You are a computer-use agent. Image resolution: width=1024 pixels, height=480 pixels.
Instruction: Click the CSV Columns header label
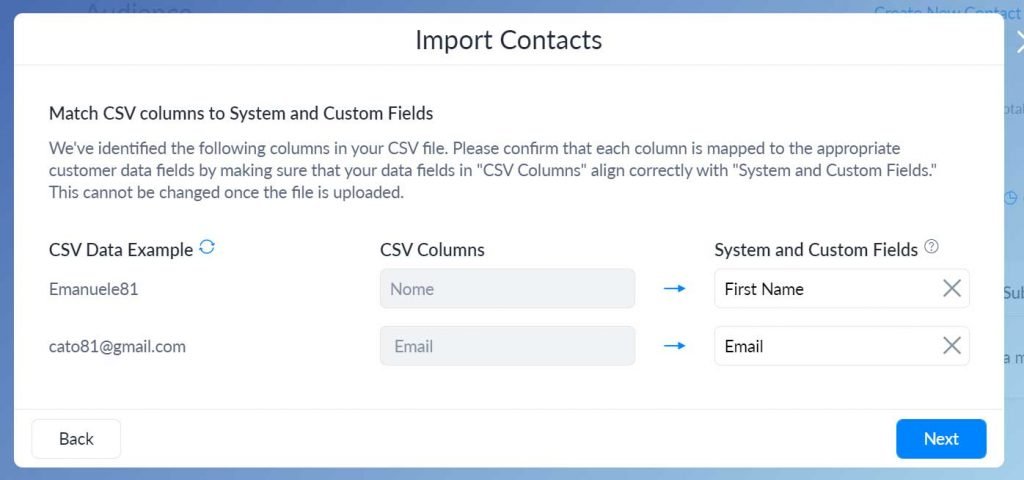(432, 250)
